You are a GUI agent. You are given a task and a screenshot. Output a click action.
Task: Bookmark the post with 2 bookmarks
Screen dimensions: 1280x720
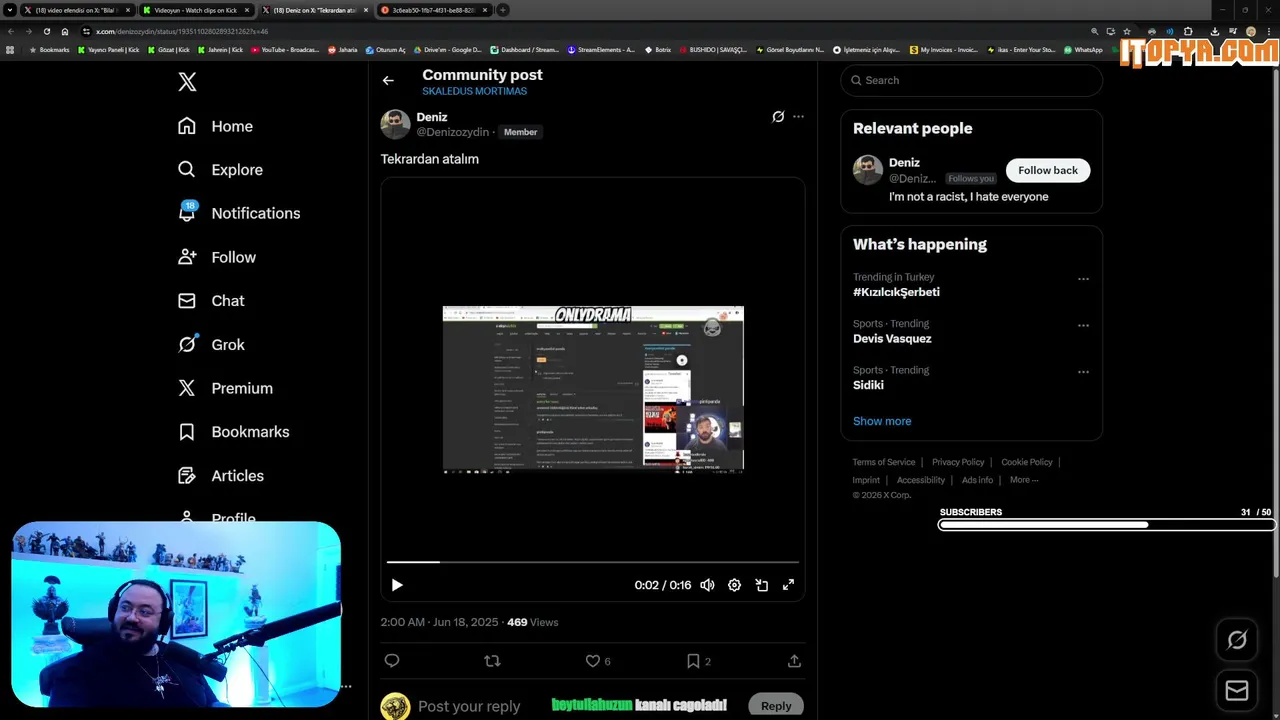698,661
